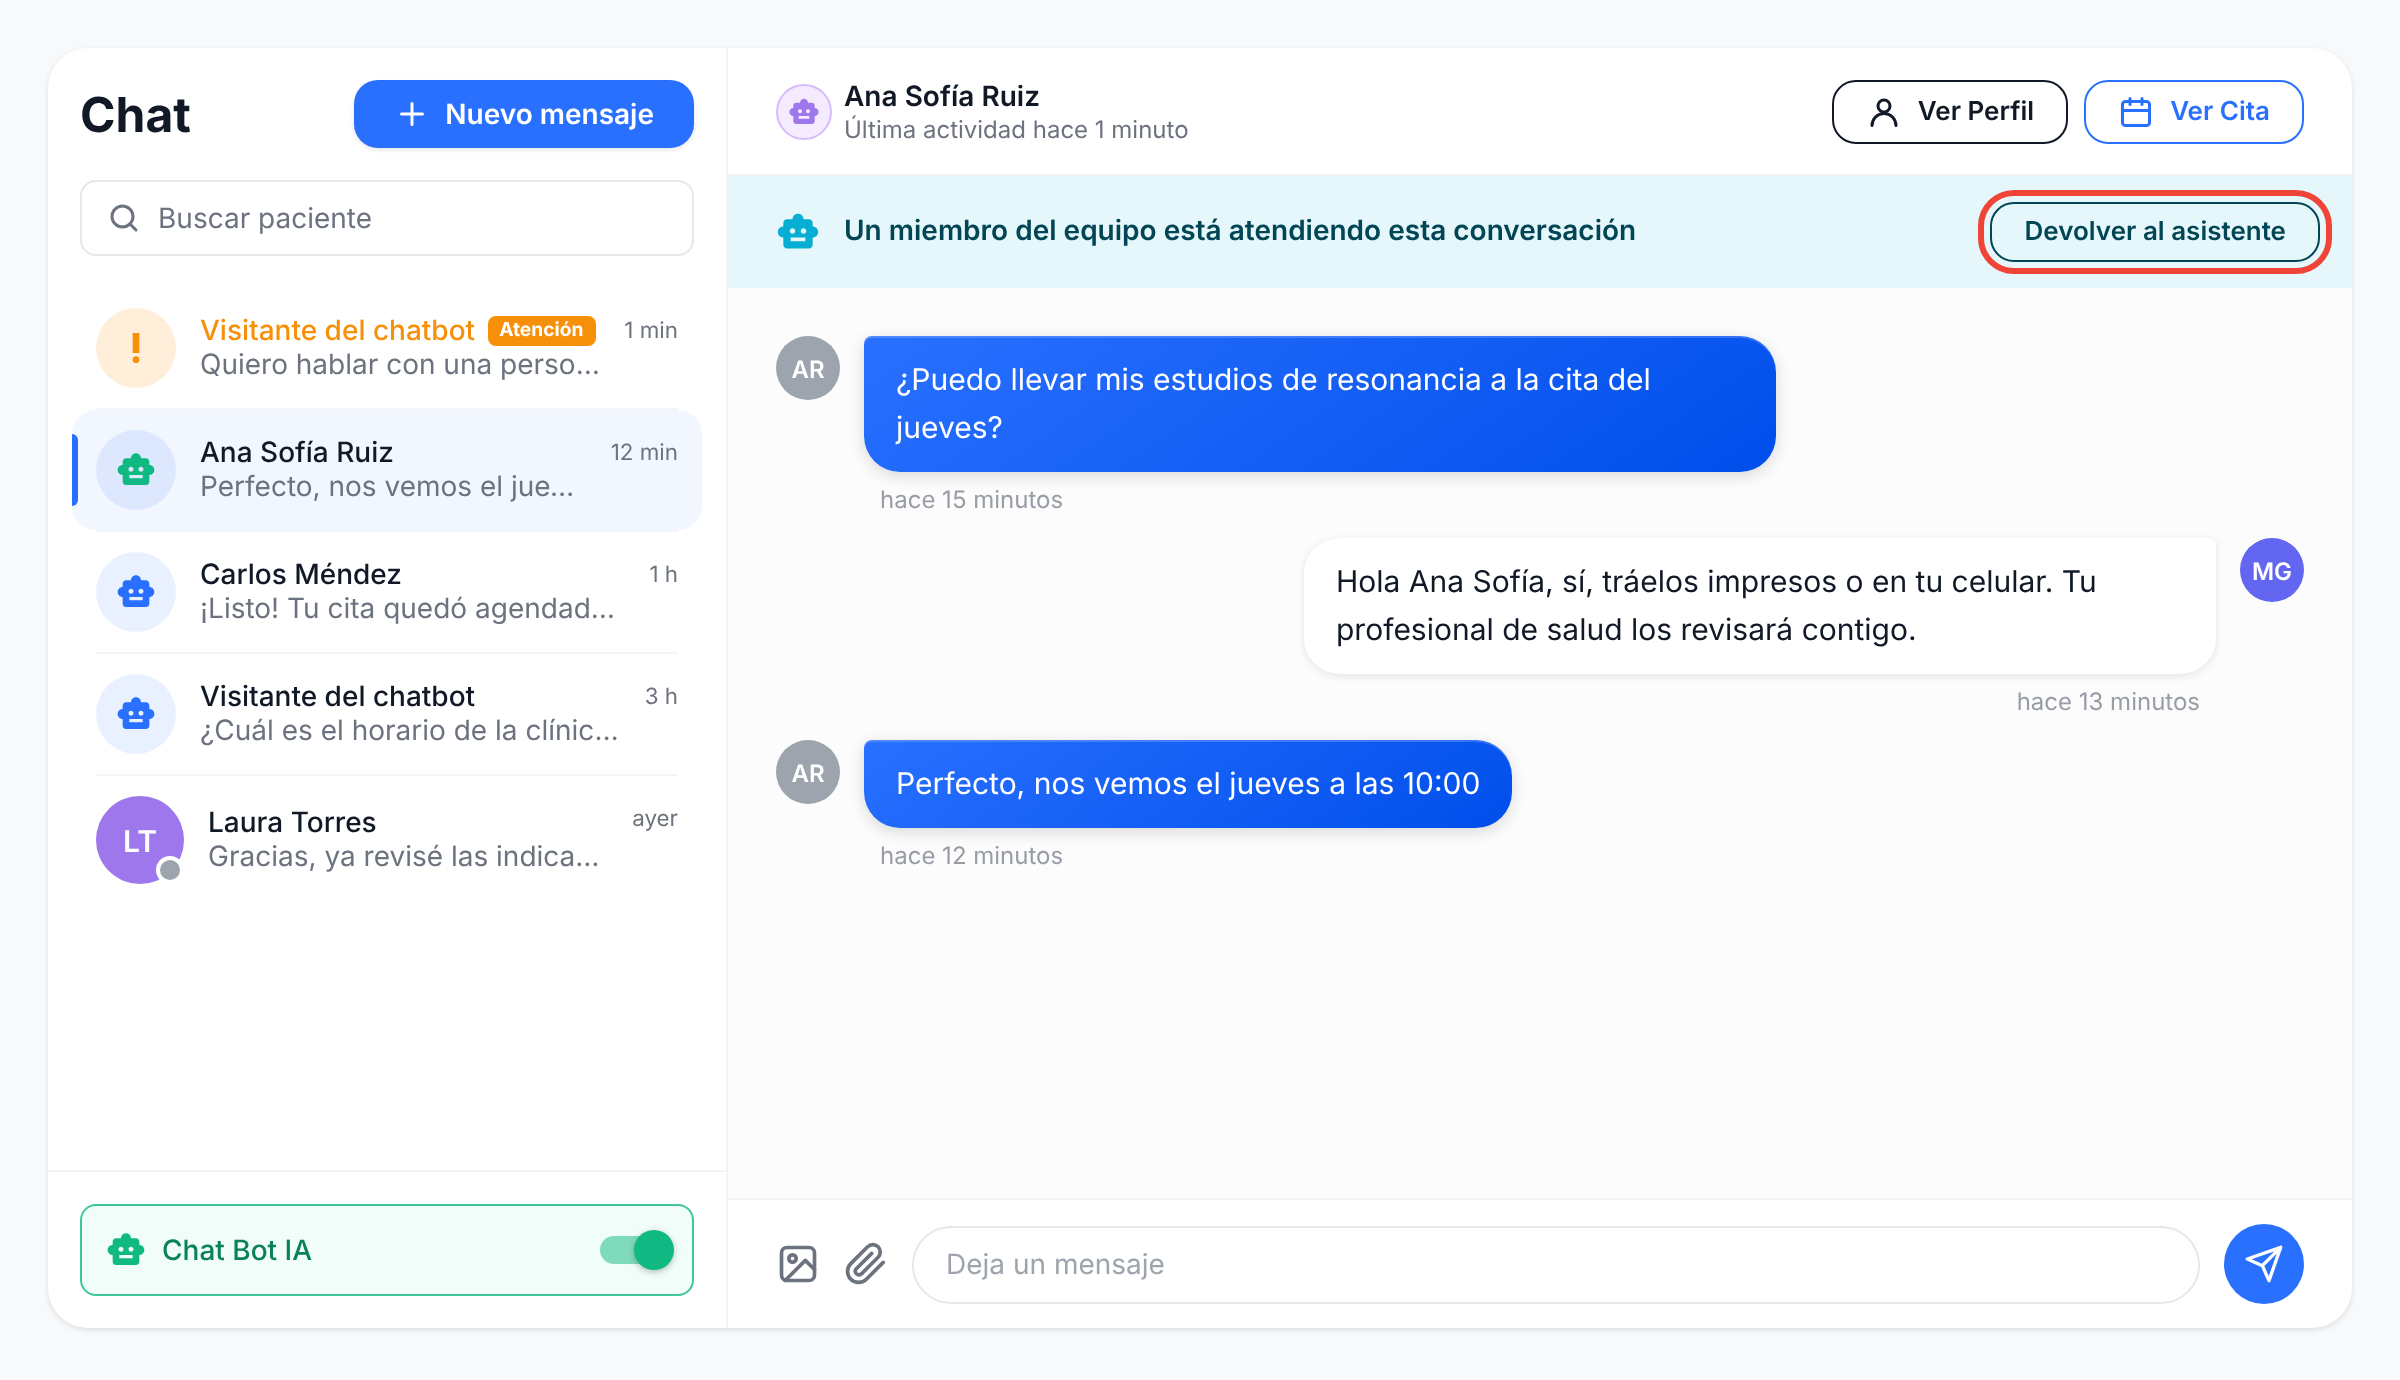Open the appointment with Ver Cita
This screenshot has width=2400, height=1380.
(2193, 112)
